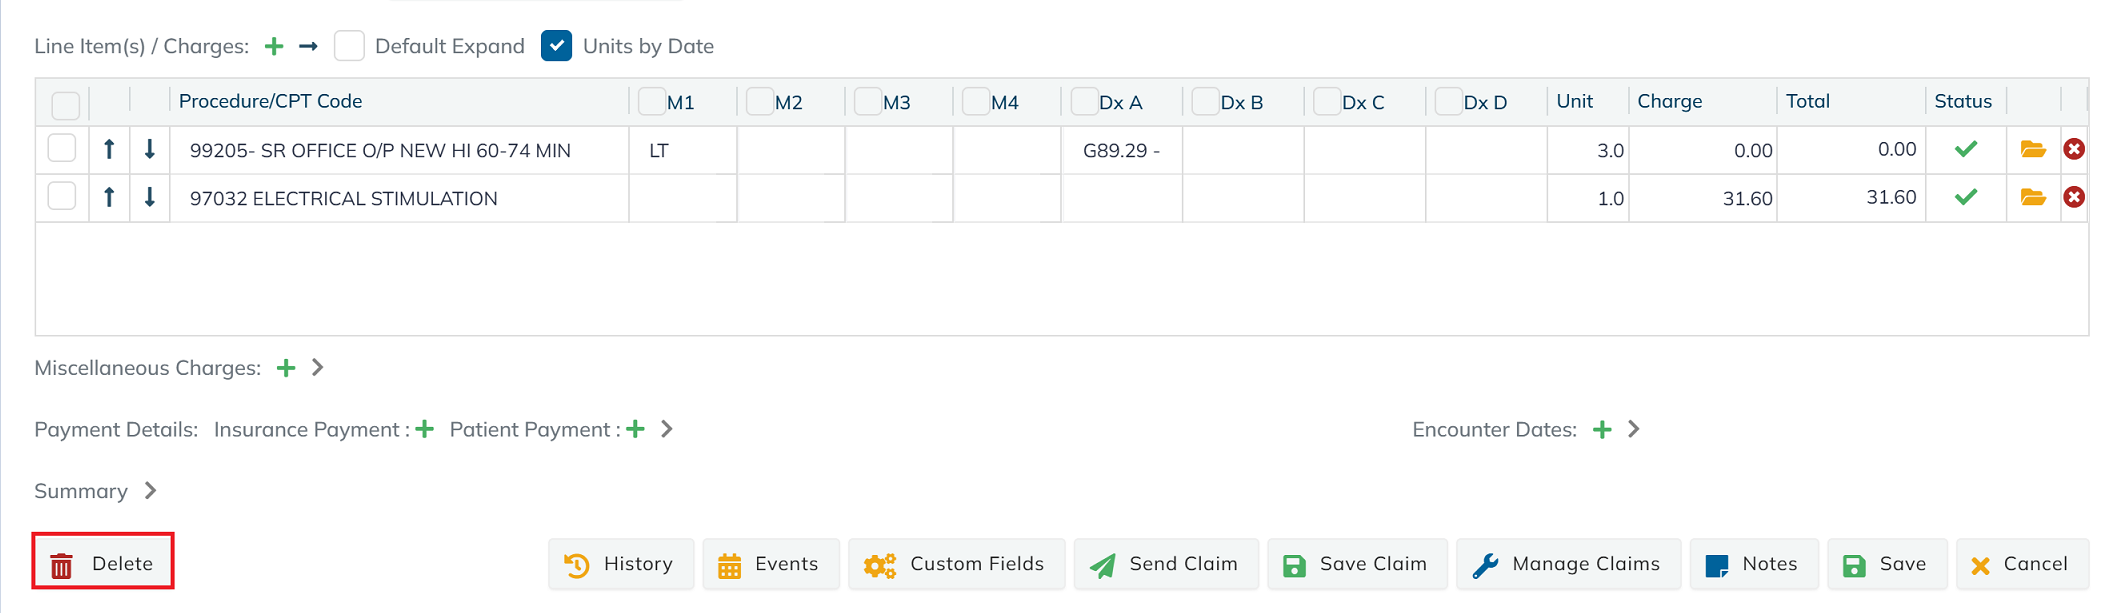Expand the Miscellaneous Charges chevron
Image resolution: width=2110 pixels, height=613 pixels.
point(318,368)
